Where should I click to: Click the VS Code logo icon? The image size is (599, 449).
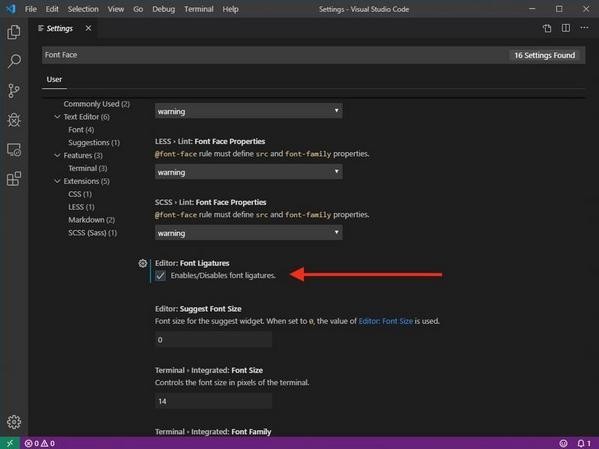11,8
